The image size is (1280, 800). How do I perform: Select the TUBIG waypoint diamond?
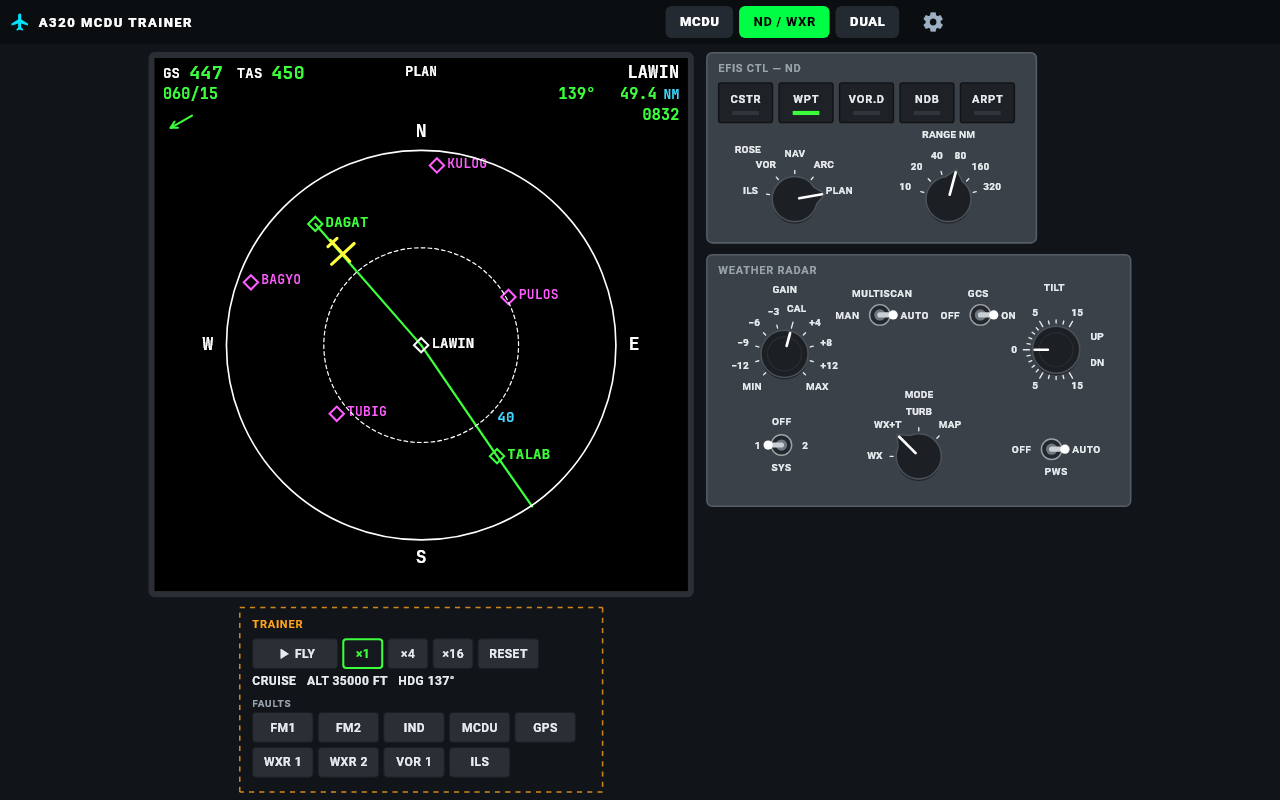(337, 413)
